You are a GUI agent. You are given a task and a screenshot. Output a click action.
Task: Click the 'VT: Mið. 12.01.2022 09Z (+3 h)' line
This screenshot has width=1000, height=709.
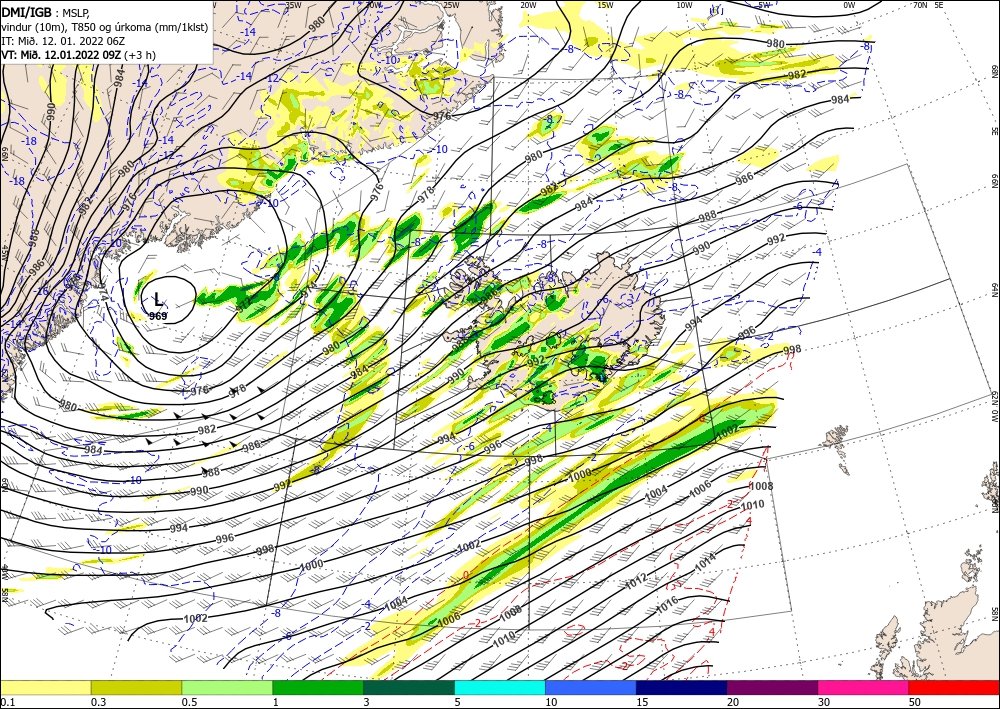click(x=78, y=54)
